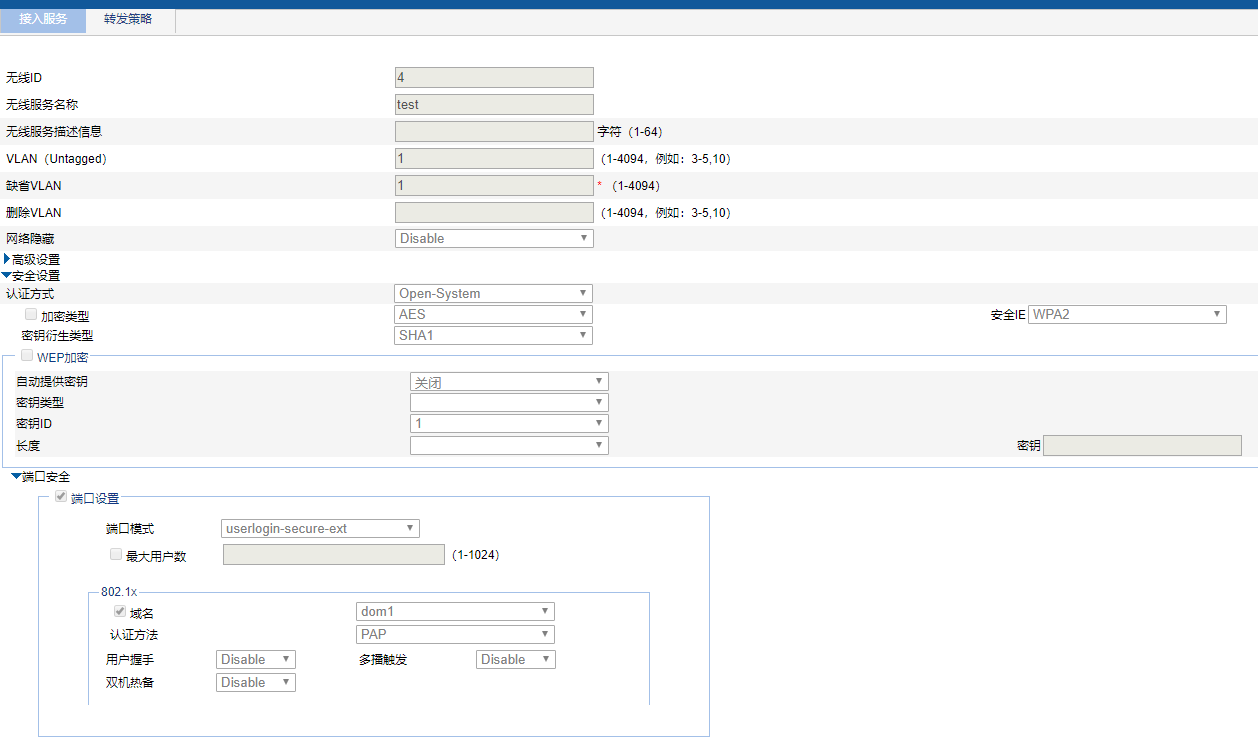Image resolution: width=1258 pixels, height=751 pixels.
Task: Open the 认证方式 Open-System dropdown
Action: coord(493,293)
